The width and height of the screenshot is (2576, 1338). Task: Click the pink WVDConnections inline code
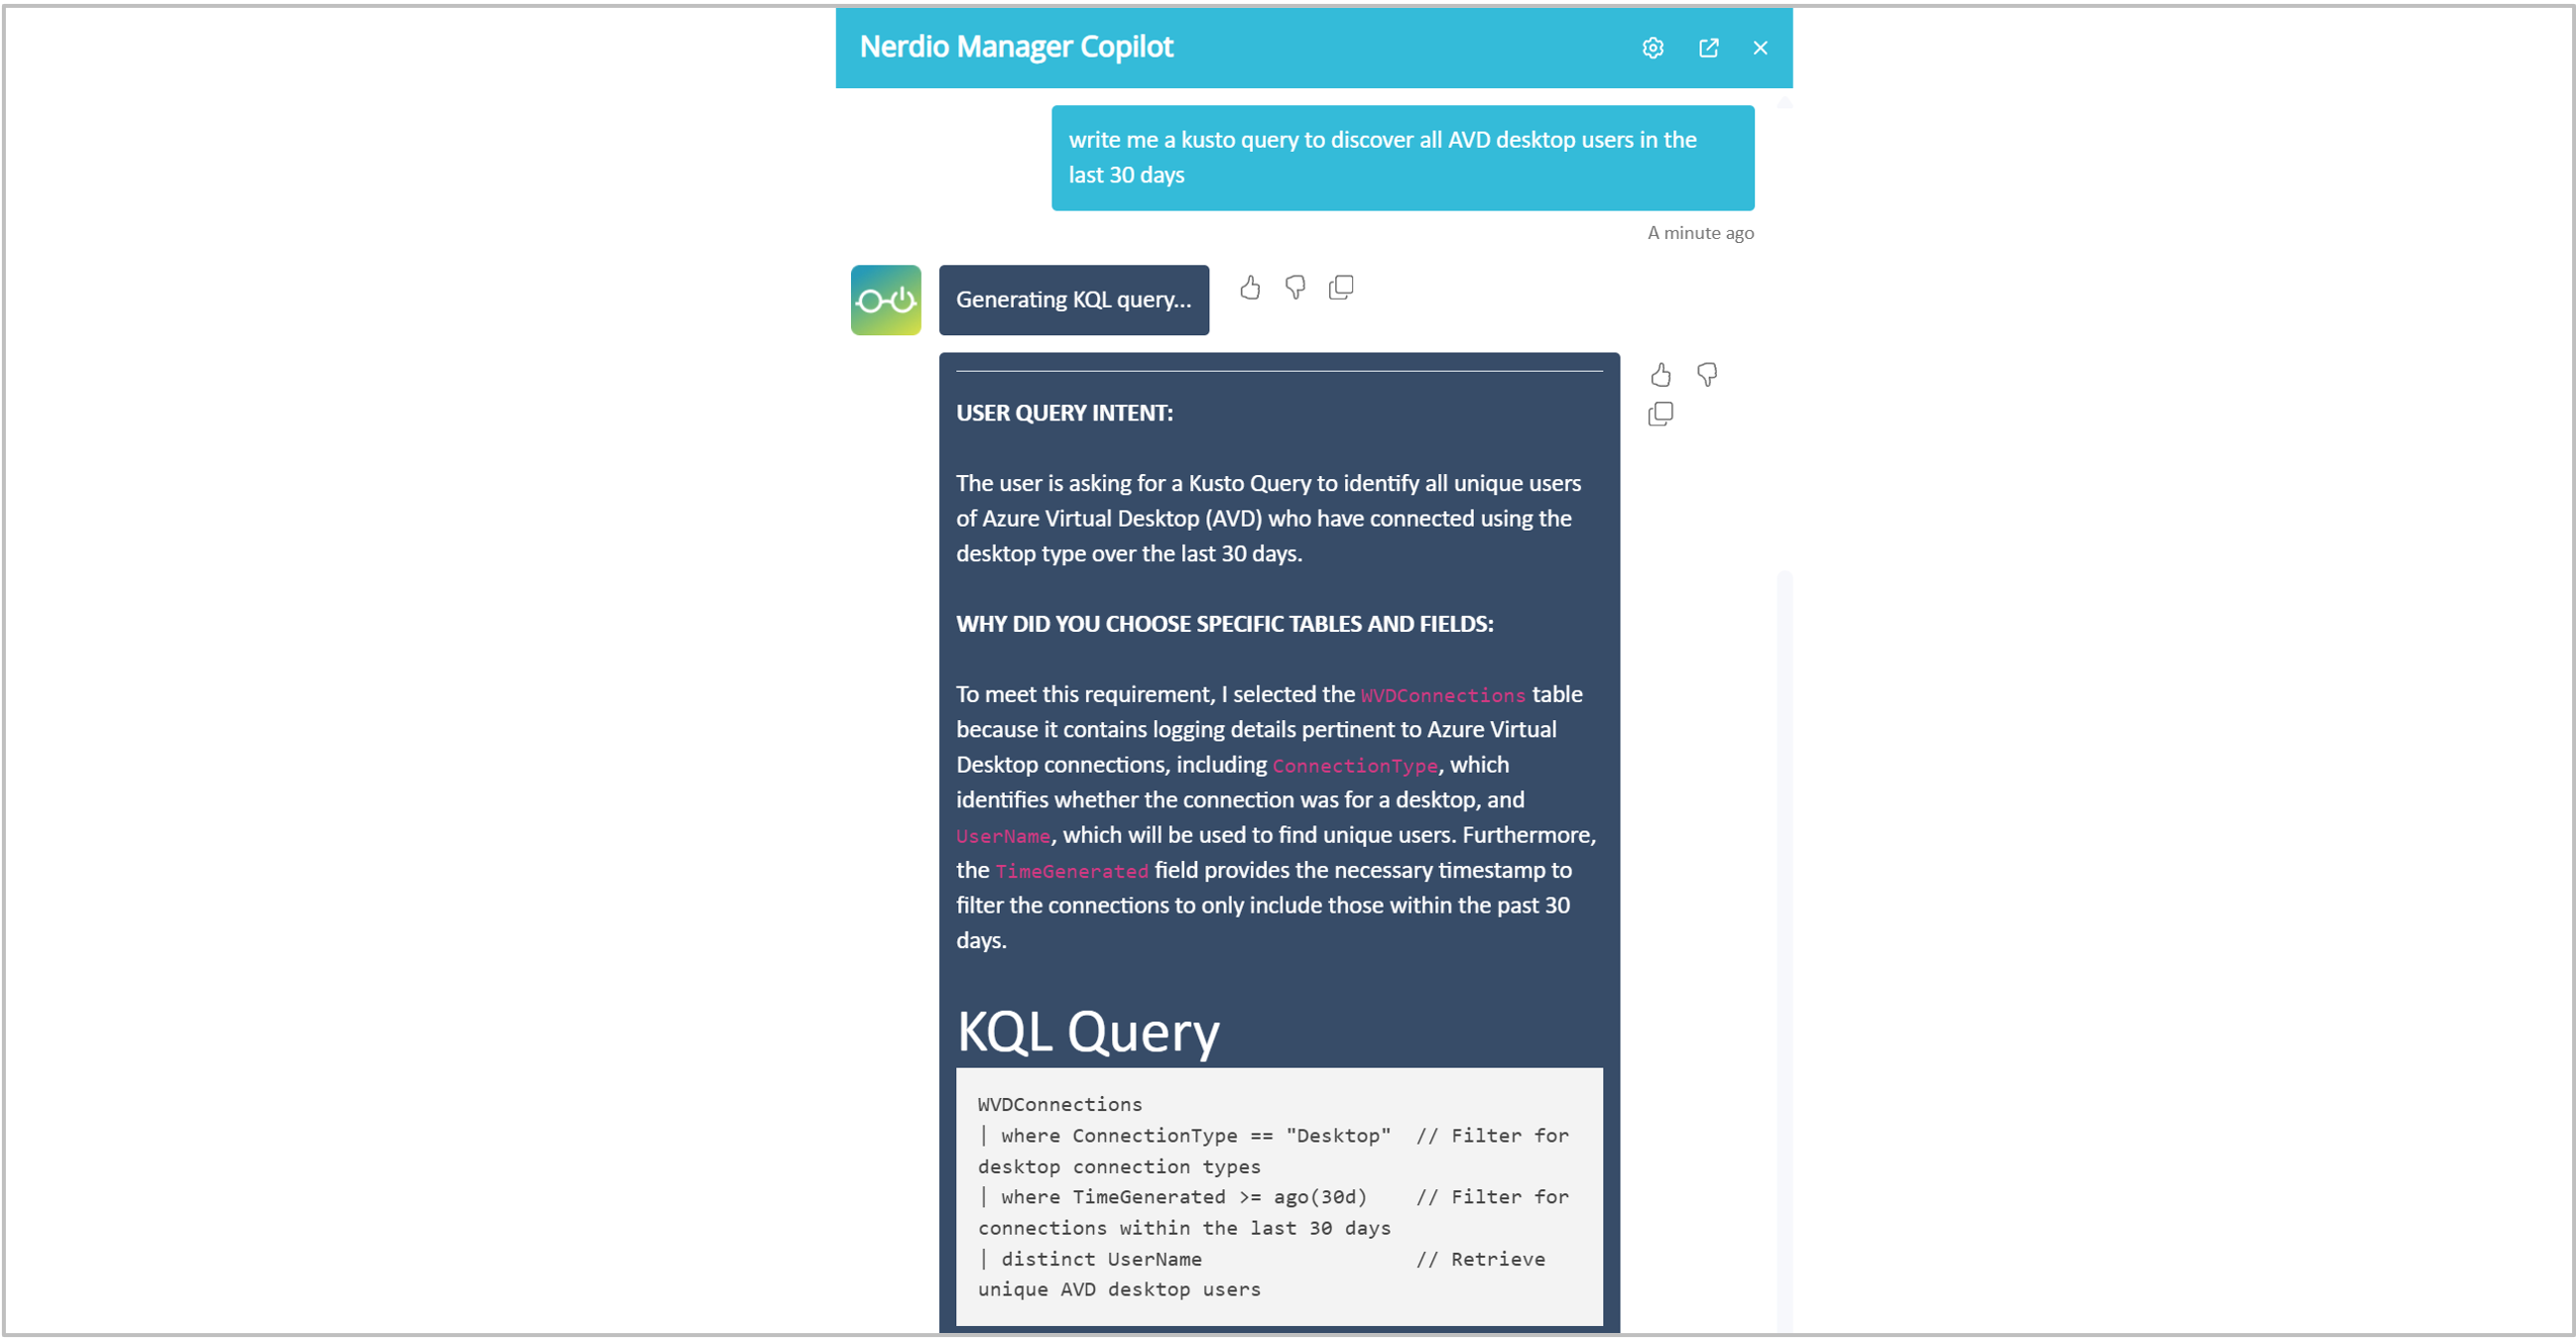[x=1442, y=696]
